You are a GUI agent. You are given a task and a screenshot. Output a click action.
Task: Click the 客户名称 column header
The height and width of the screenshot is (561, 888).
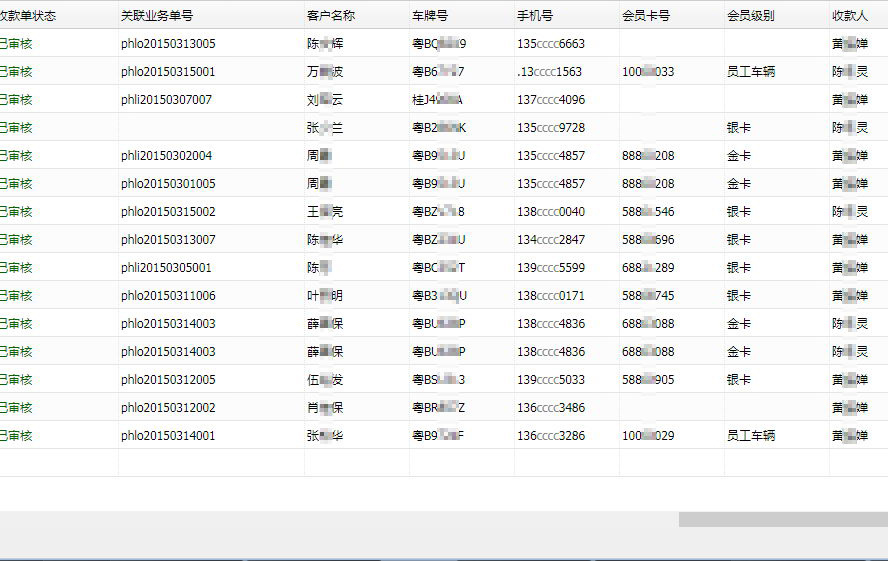pyautogui.click(x=330, y=16)
